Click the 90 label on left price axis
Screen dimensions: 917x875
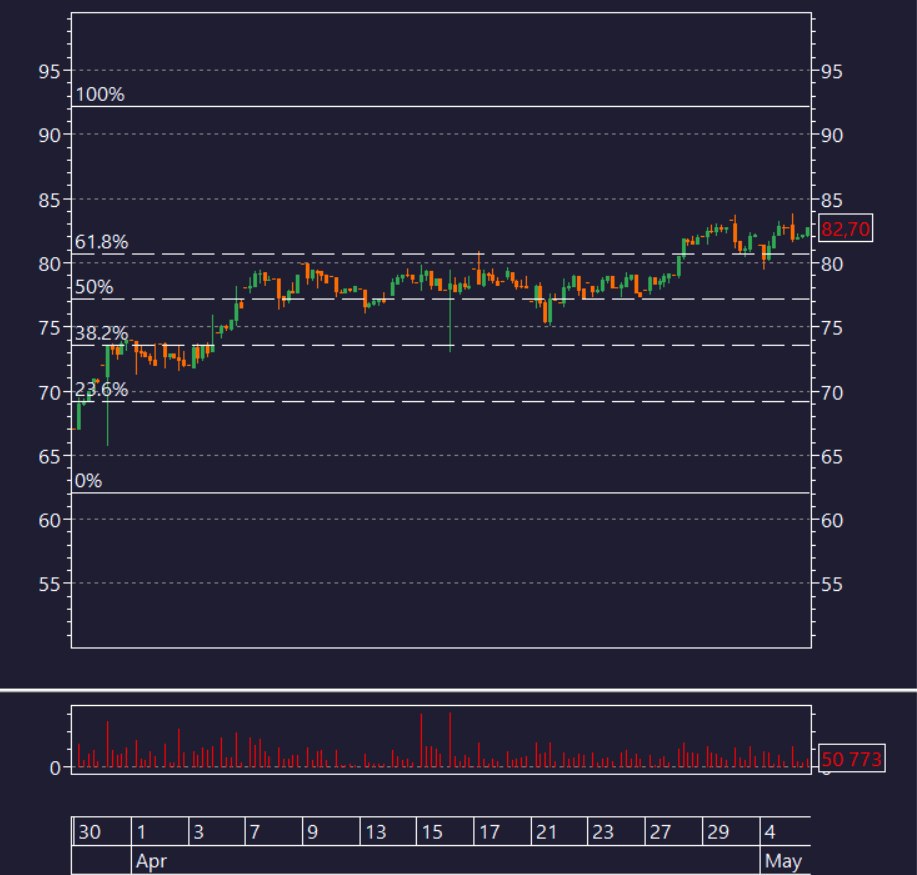49,135
